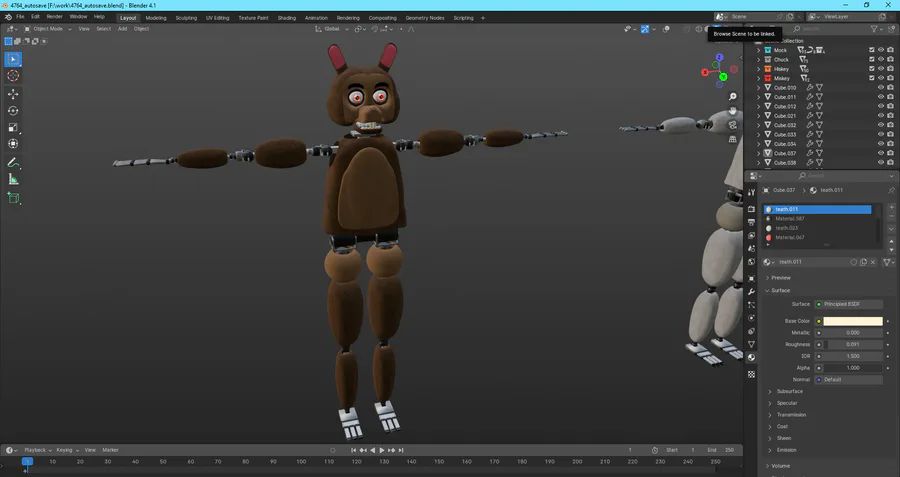This screenshot has width=900, height=477.
Task: Open the Modifiers wrench properties tab
Action: point(751,292)
